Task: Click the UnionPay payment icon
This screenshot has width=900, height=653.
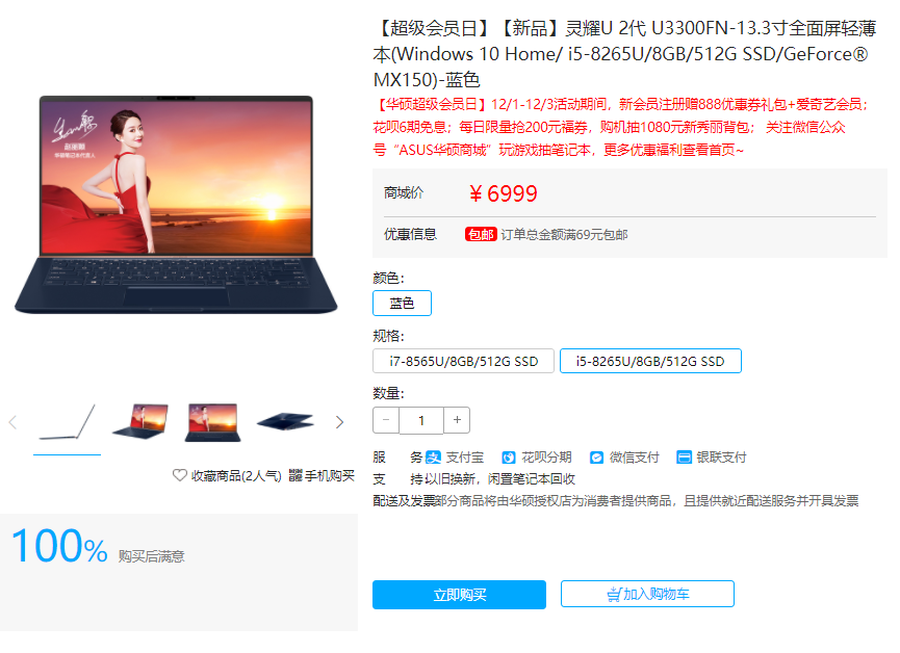Action: point(684,457)
